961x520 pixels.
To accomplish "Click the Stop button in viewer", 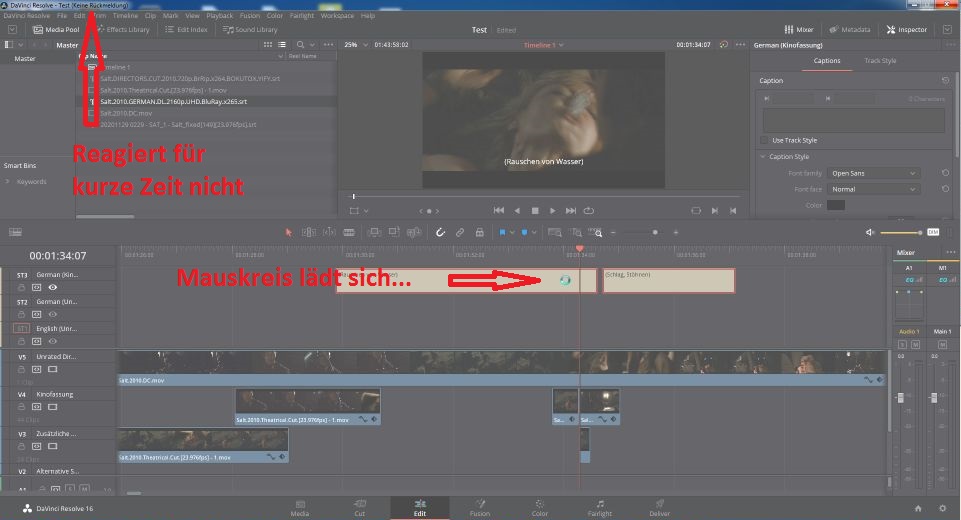I will pyautogui.click(x=534, y=210).
